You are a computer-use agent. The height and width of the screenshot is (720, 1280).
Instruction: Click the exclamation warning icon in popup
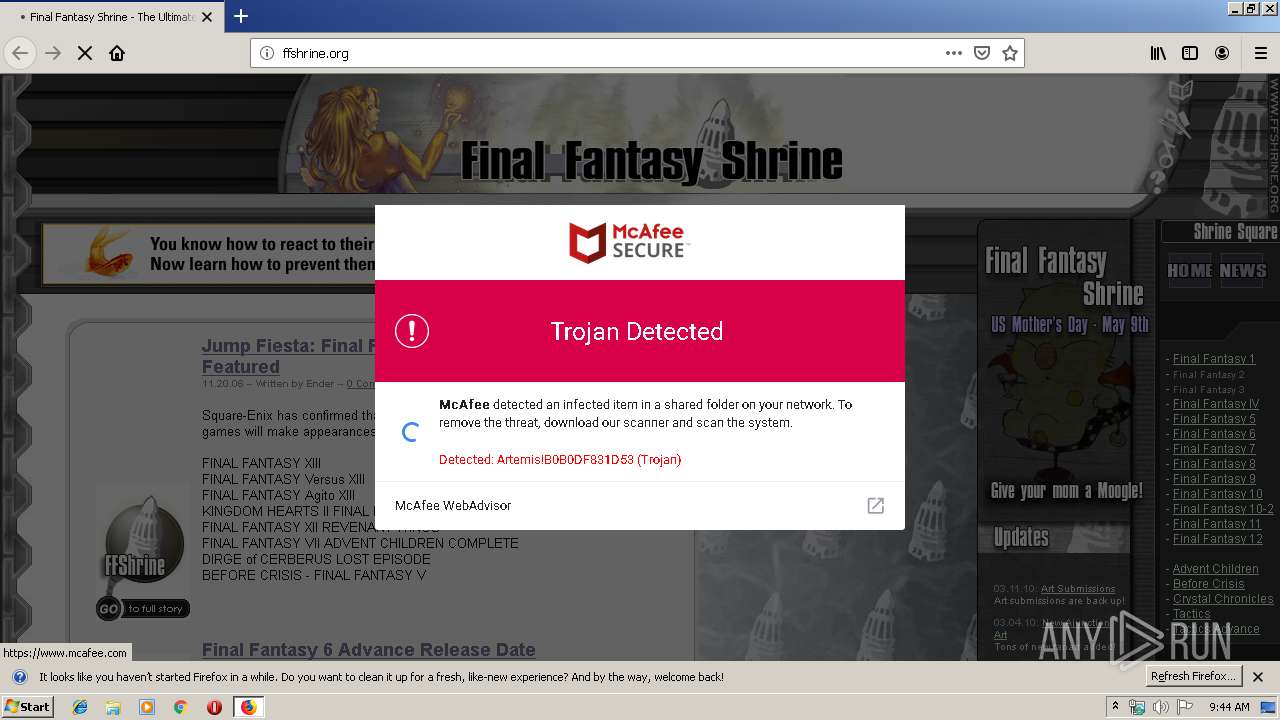click(412, 331)
